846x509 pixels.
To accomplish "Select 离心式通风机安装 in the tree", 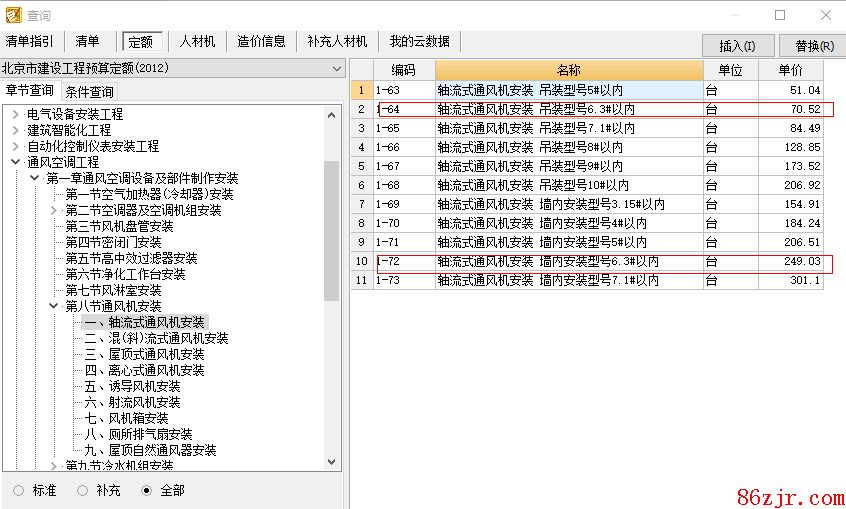I will 144,370.
